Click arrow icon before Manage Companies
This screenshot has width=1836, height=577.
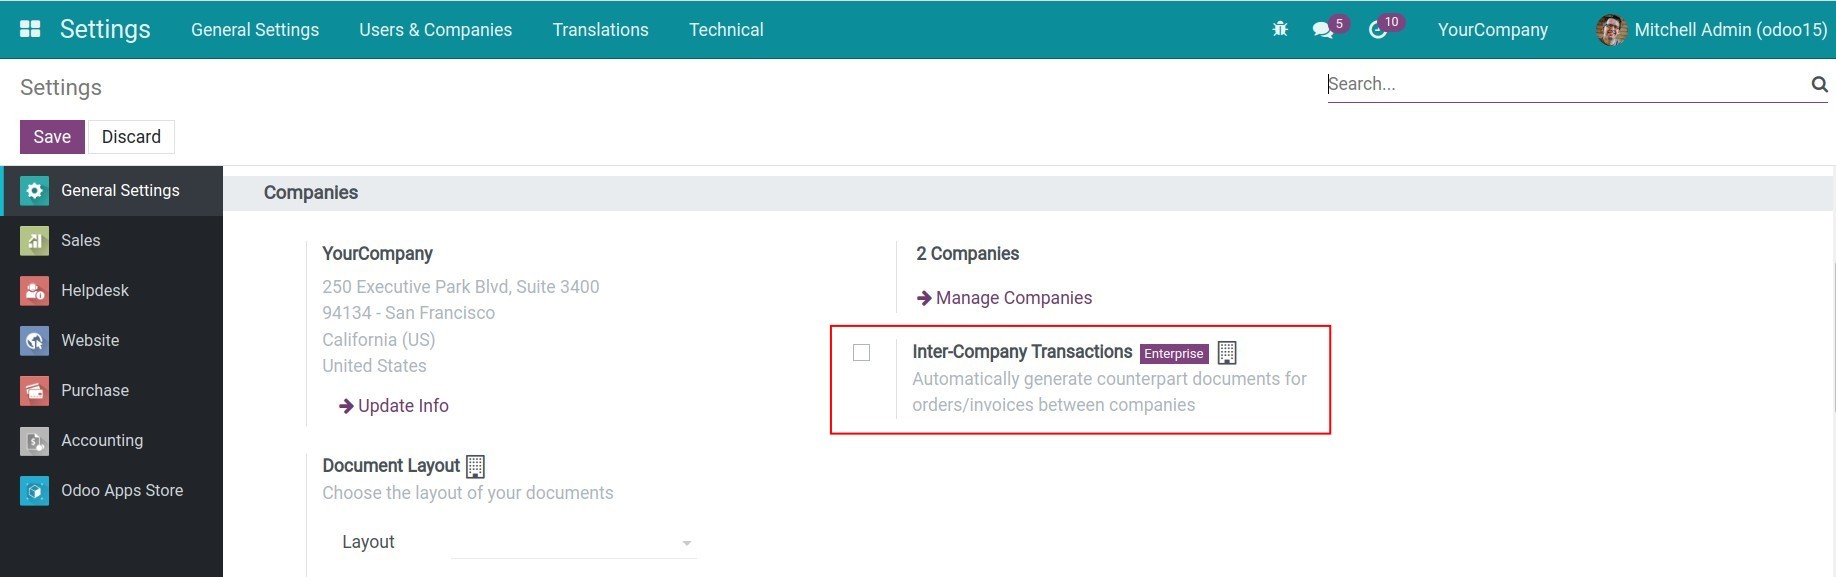click(924, 298)
